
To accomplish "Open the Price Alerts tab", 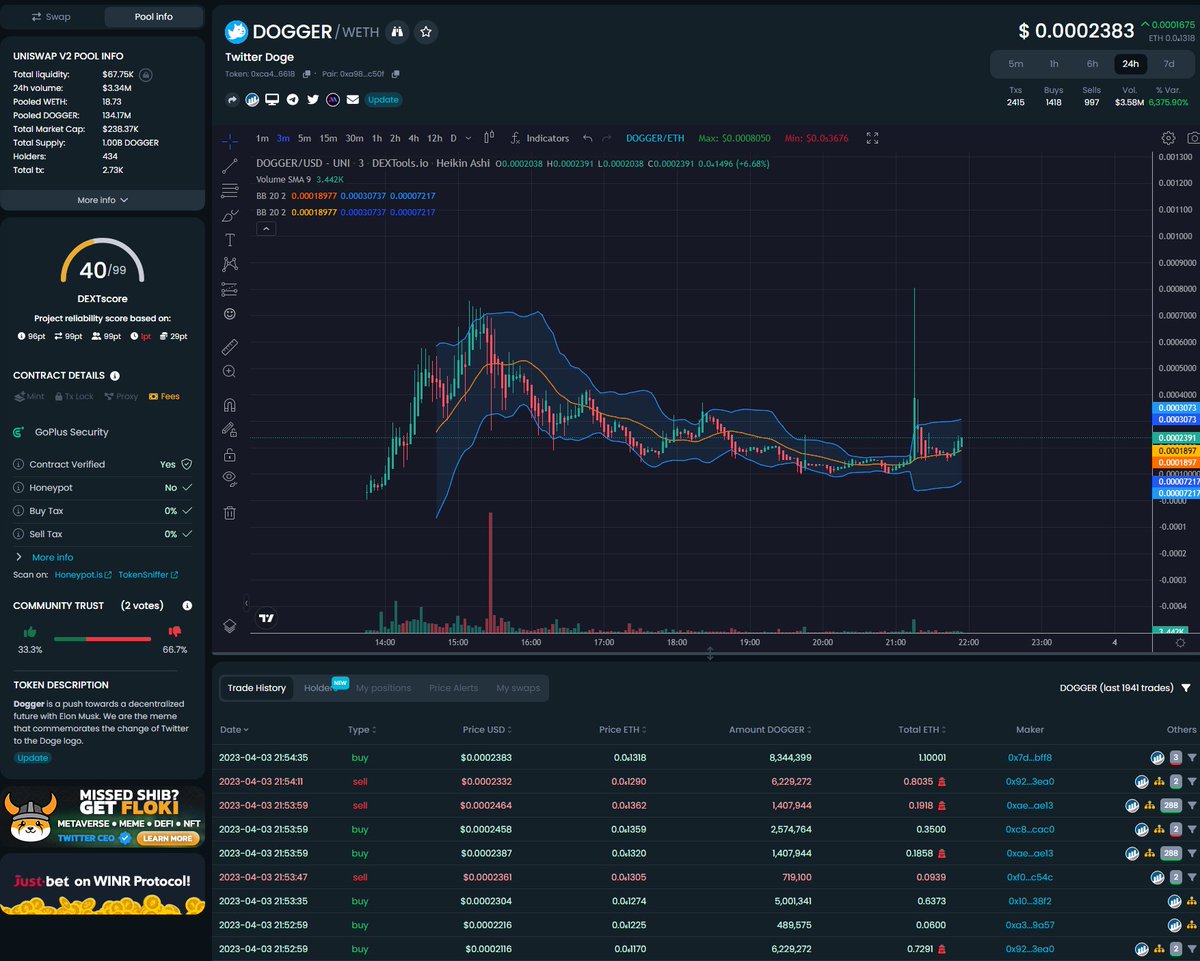I will tap(453, 688).
